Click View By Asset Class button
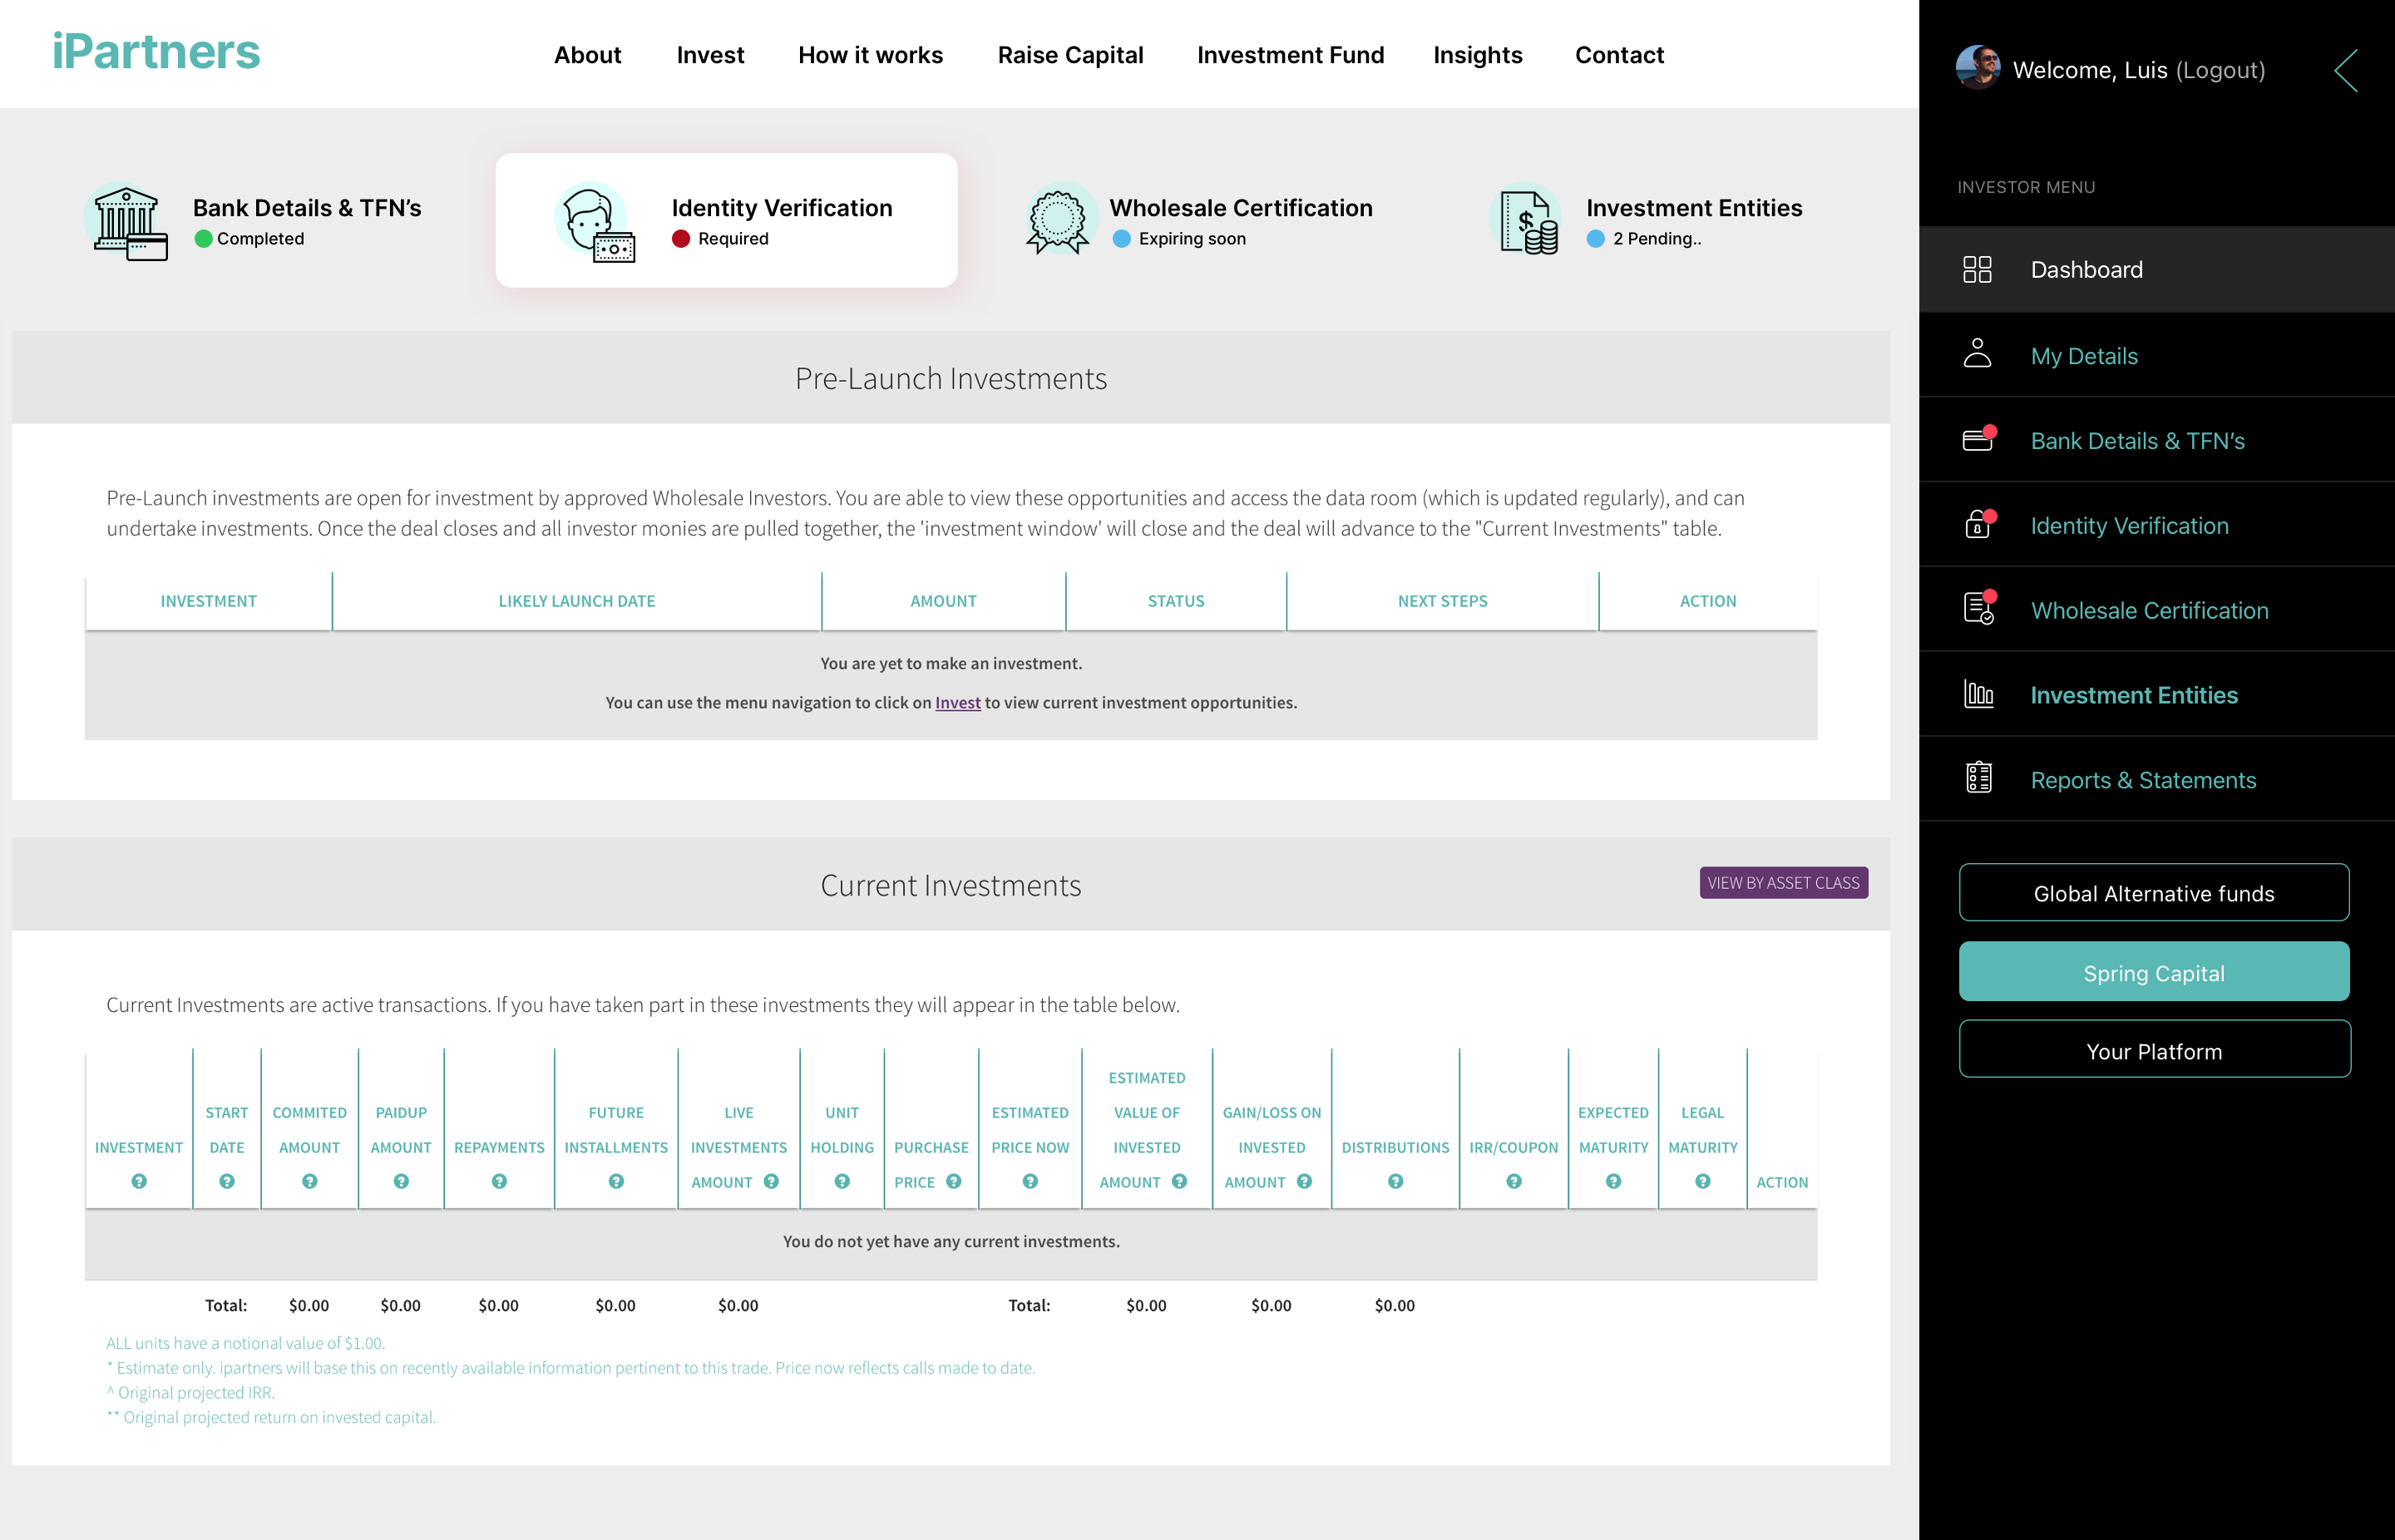This screenshot has height=1540, width=2395. 1783,883
